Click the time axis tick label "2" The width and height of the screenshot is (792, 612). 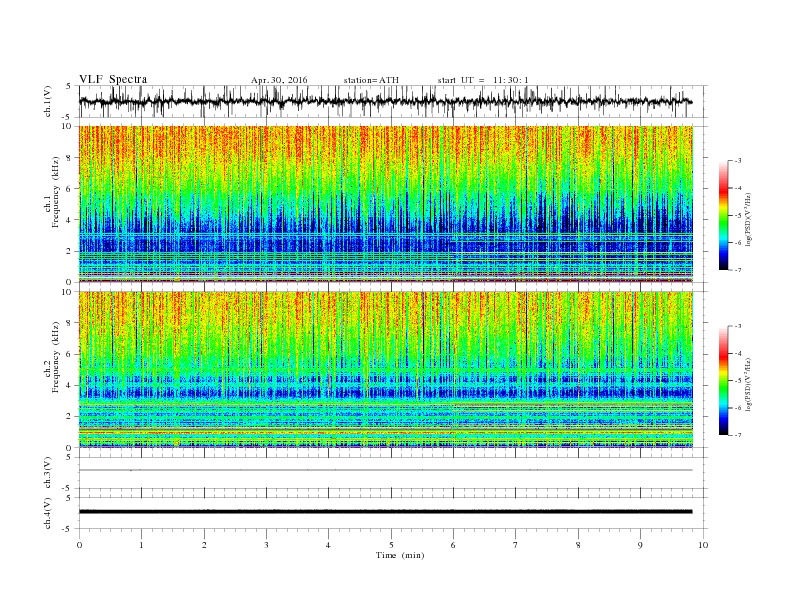point(204,545)
